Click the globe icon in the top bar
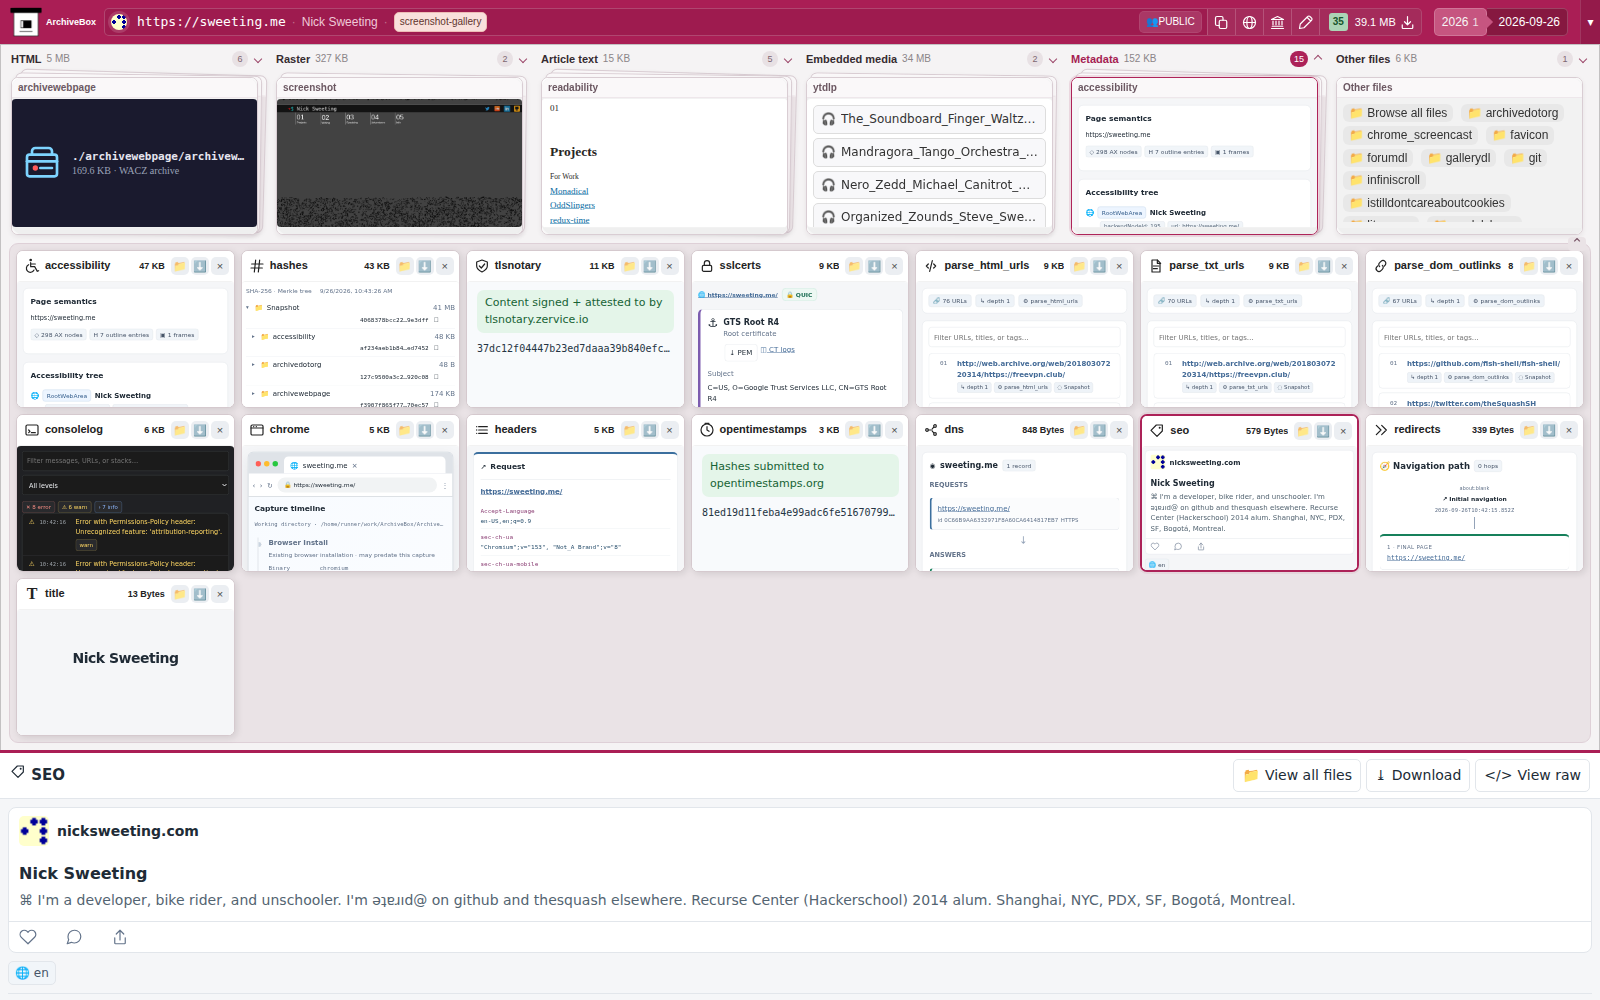 [x=1249, y=22]
